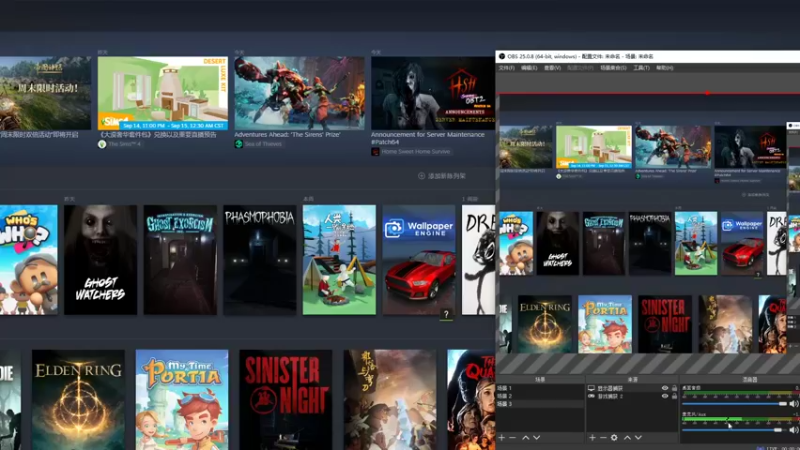Click the OBS 25.0.8 window title text
Image resolution: width=800 pixels, height=450 pixels.
(580, 56)
